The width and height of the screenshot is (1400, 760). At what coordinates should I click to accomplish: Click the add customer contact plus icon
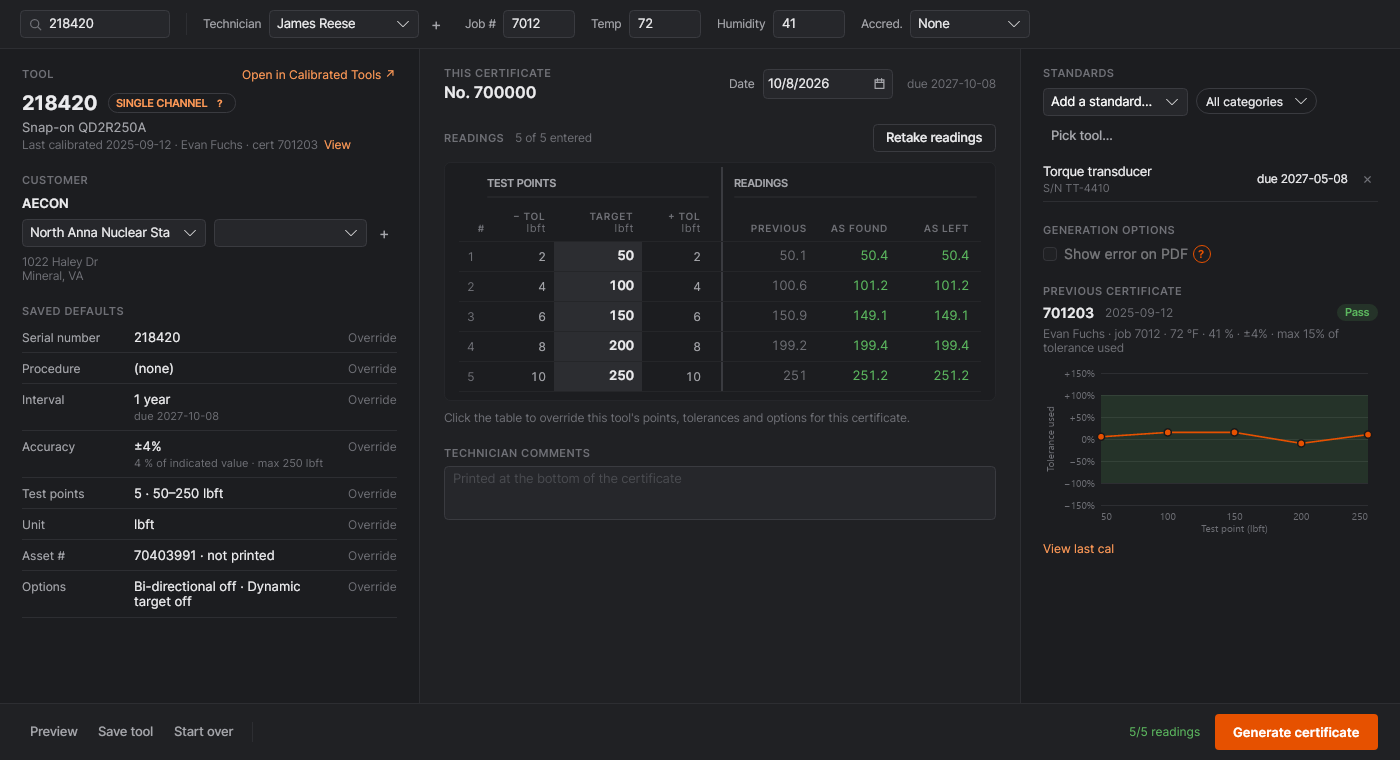(x=384, y=234)
